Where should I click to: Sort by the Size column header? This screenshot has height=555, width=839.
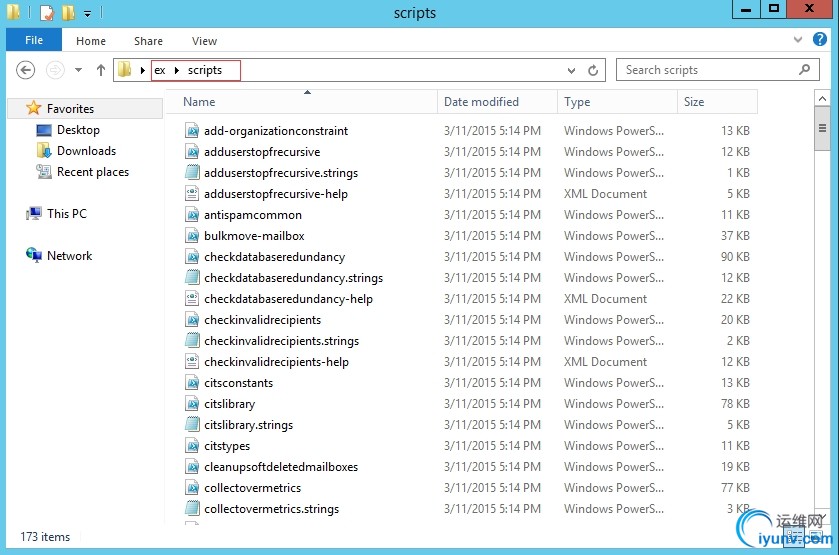(717, 102)
